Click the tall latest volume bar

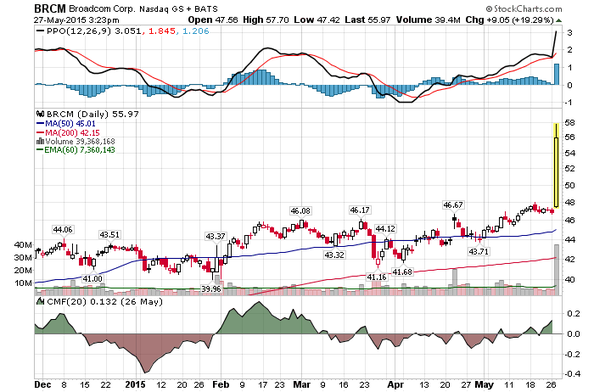556,270
